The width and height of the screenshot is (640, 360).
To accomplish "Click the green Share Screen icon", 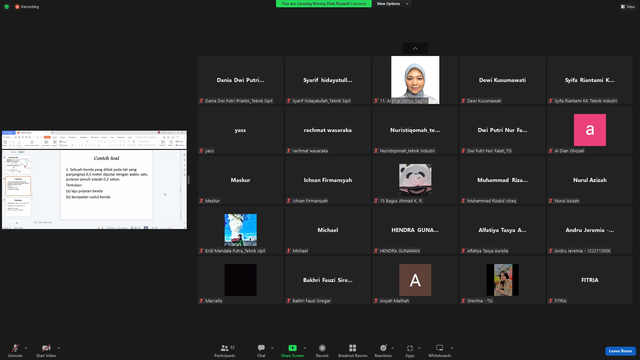I will (292, 348).
